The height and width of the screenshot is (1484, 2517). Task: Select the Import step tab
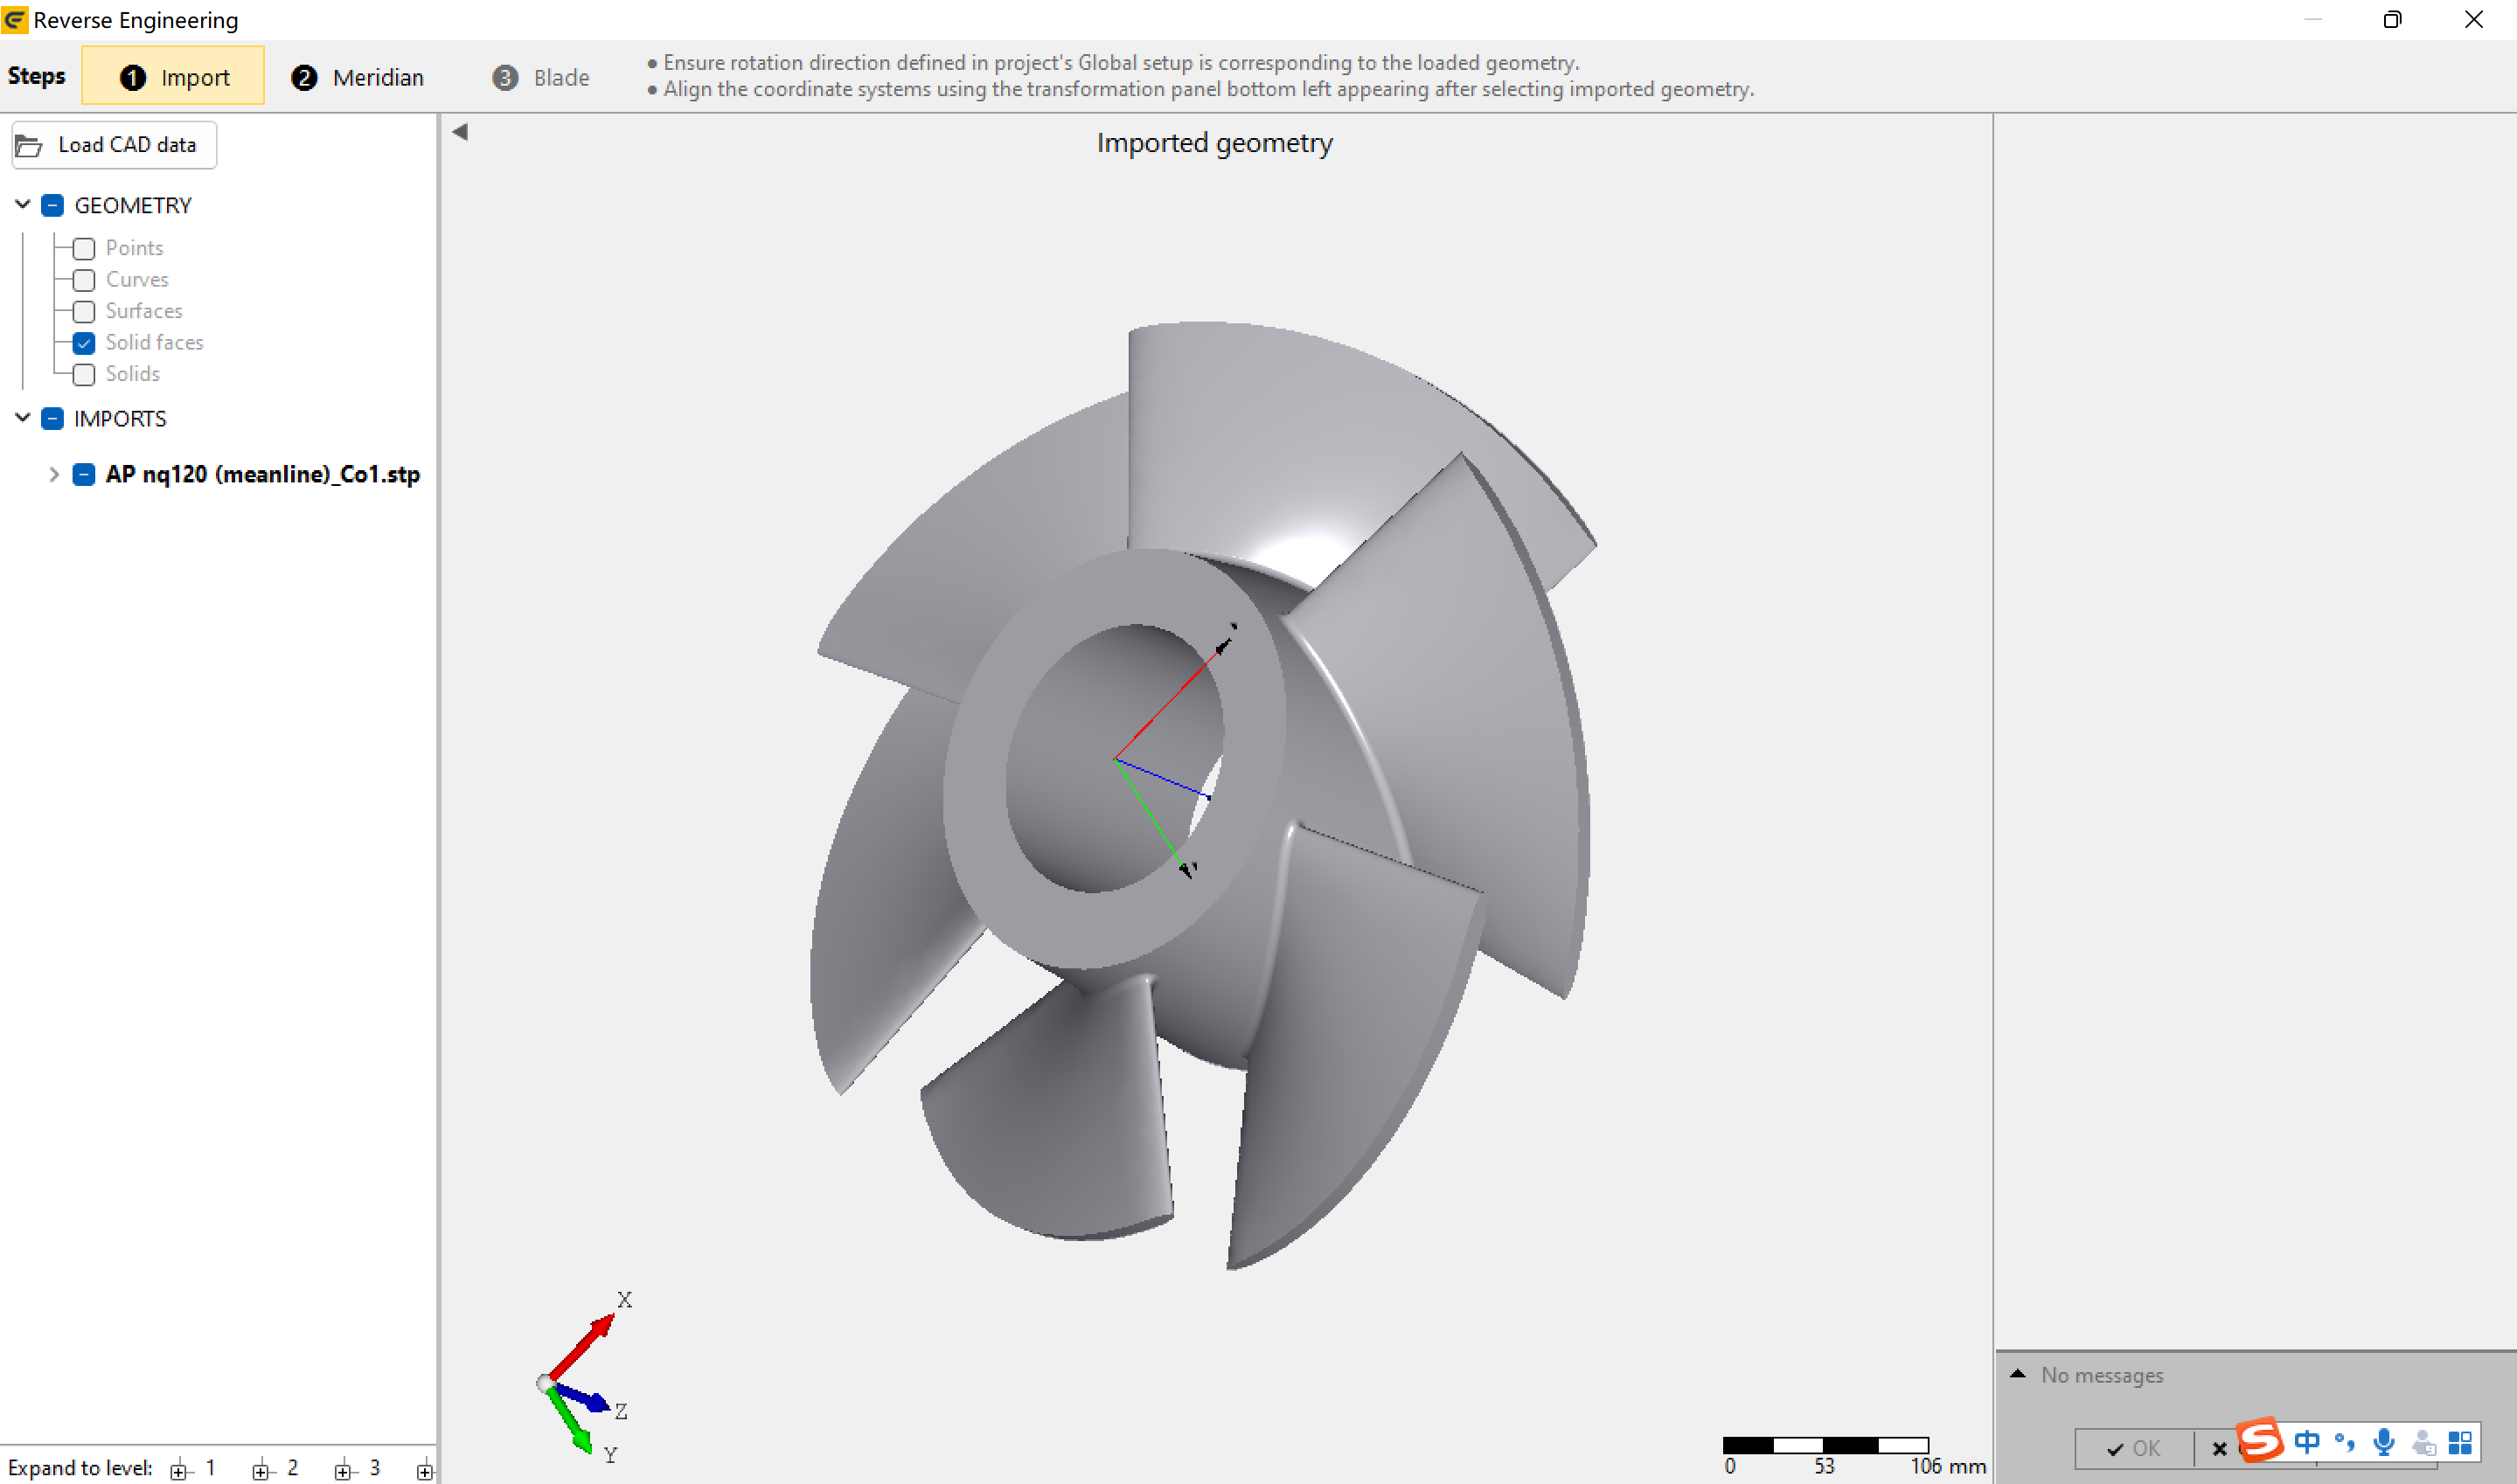(174, 77)
